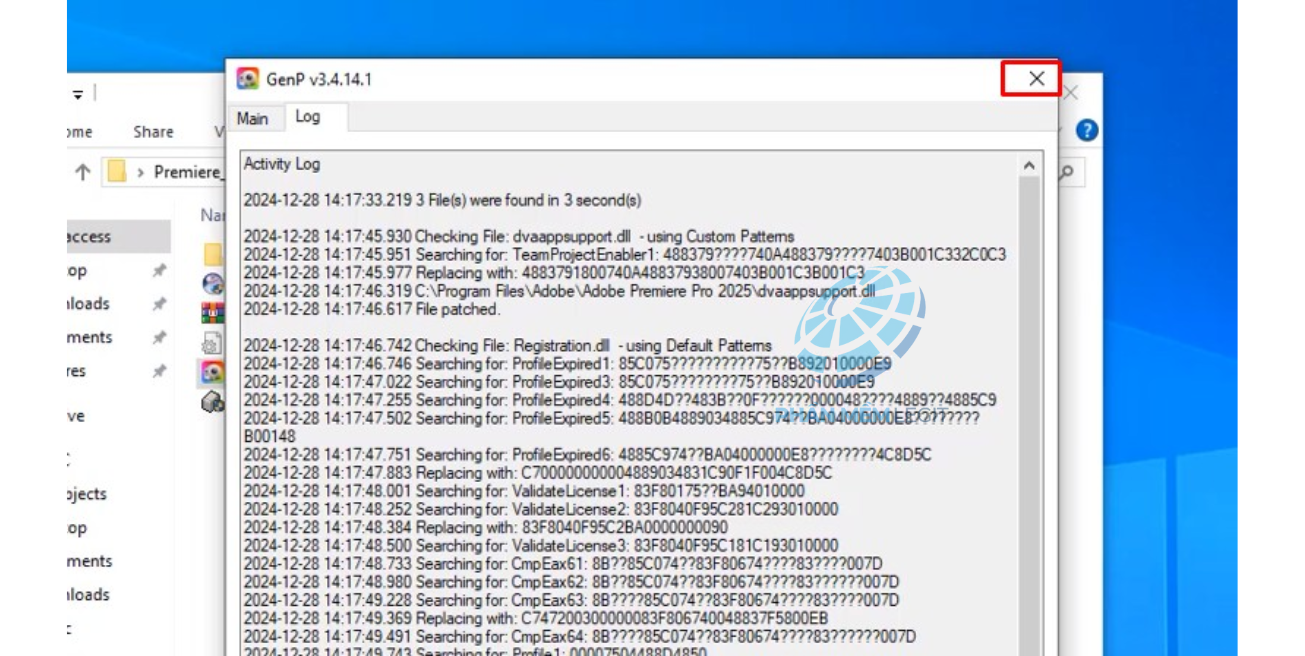1305x656 pixels.
Task: Click the 14:17:47.883 "Replacing with" log line
Action: pos(538,473)
